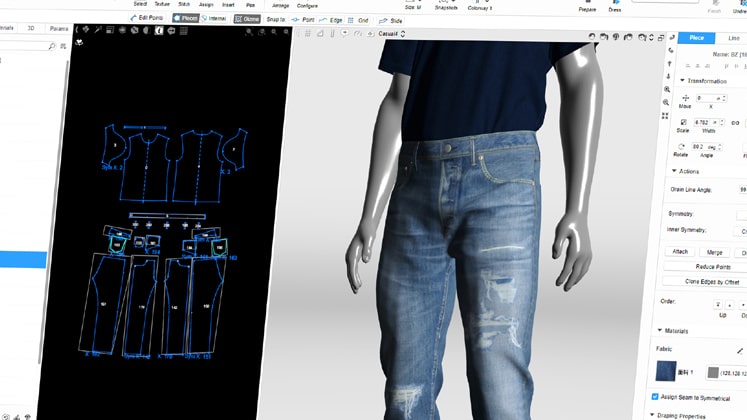Select the denim fabric swatch
Screen dimensions: 747x420
point(665,372)
